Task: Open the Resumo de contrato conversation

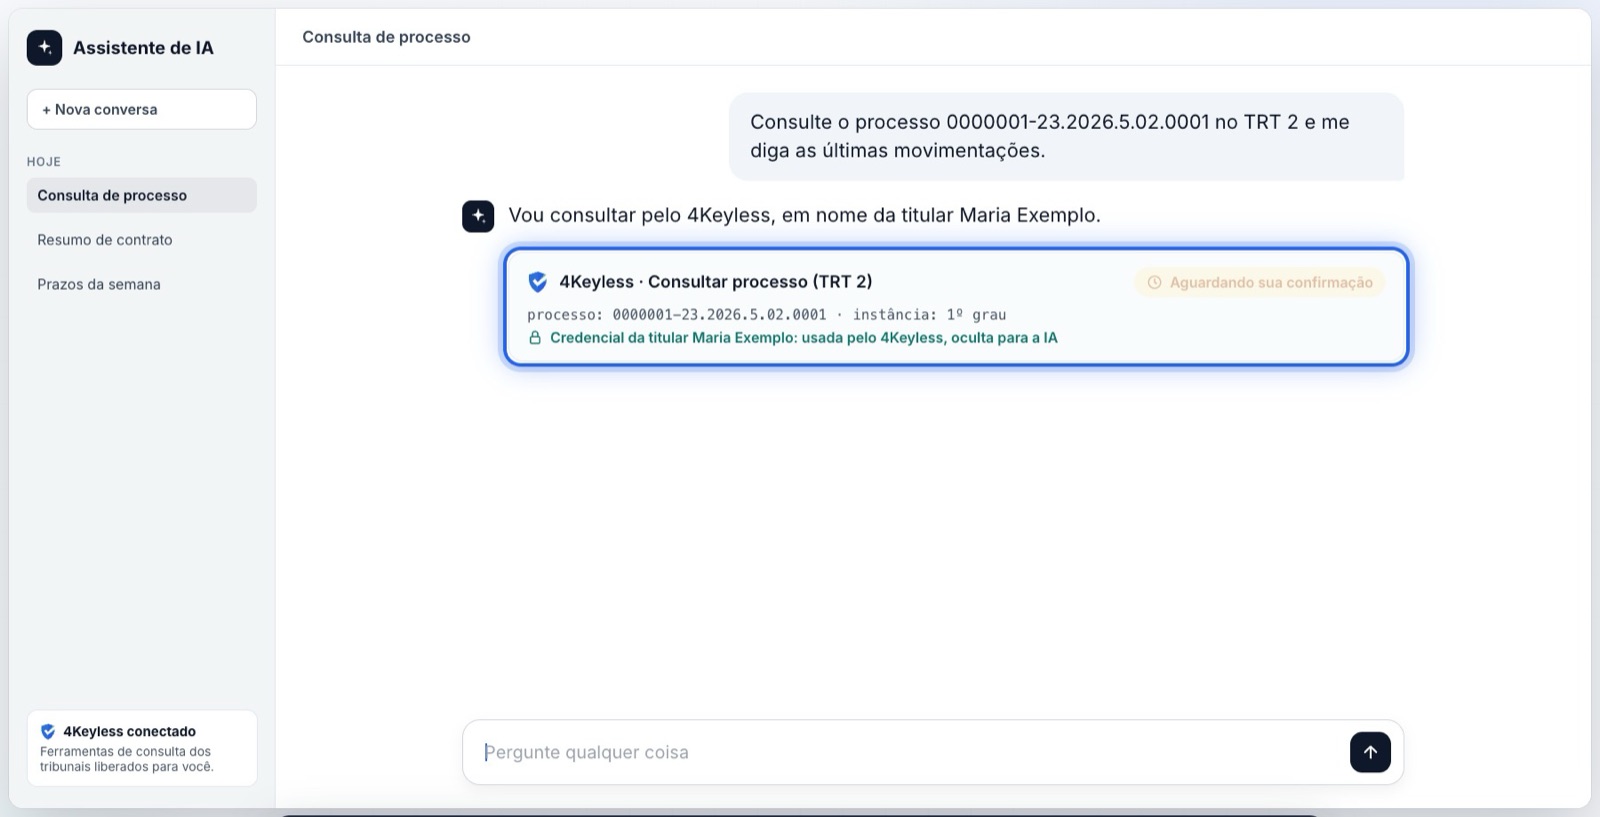Action: tap(142, 240)
